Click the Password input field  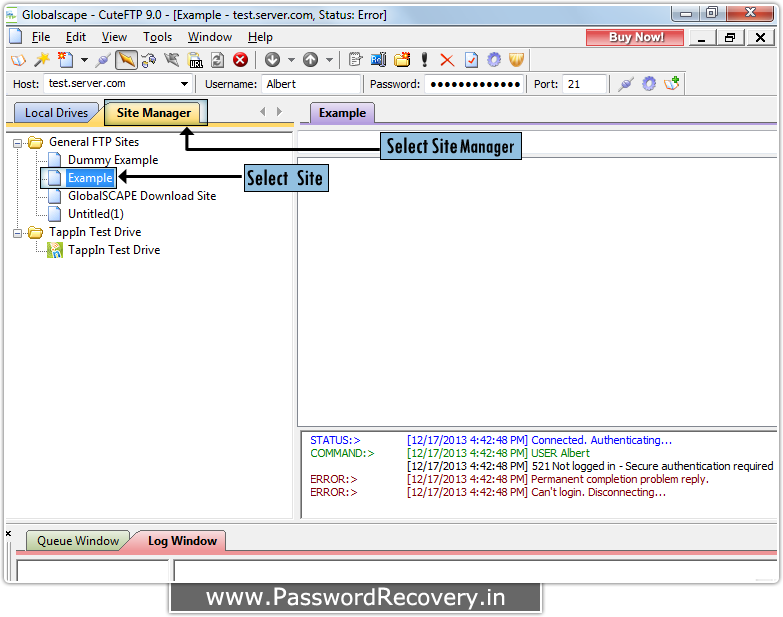(x=474, y=84)
